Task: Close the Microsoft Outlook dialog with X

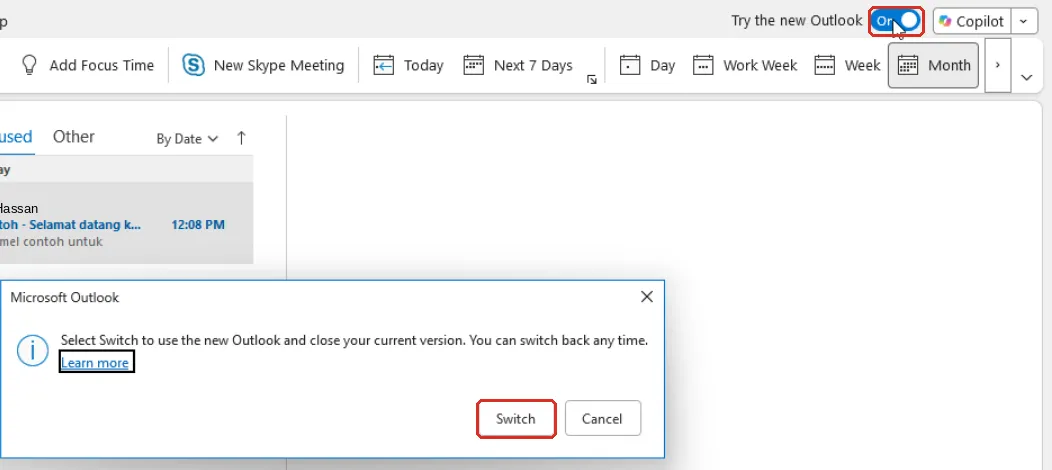Action: coord(647,296)
